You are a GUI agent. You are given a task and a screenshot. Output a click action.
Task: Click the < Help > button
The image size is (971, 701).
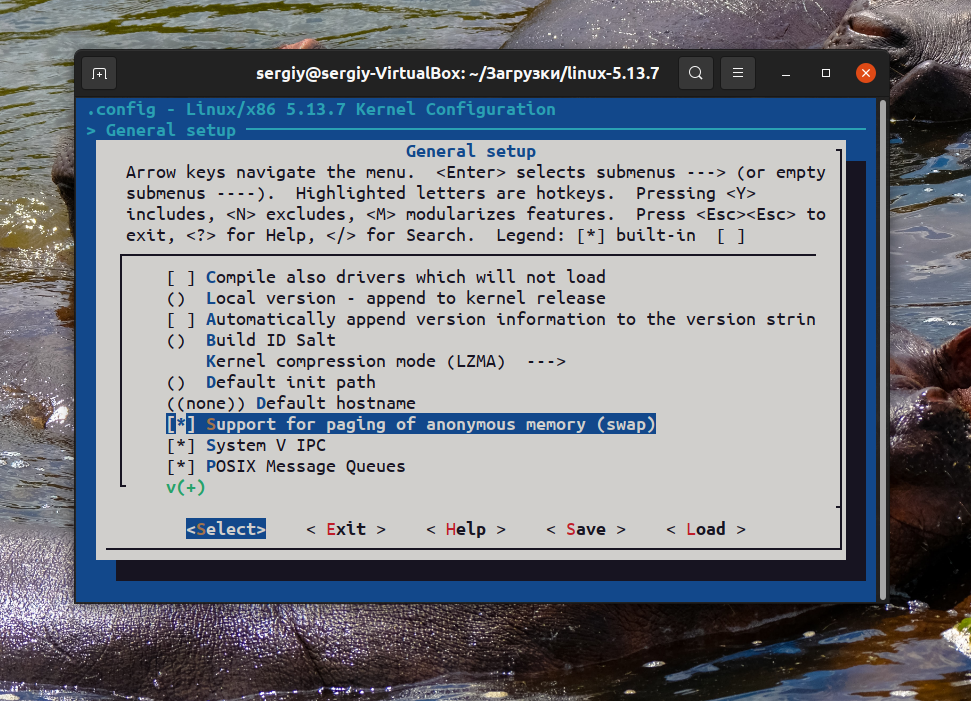(466, 529)
